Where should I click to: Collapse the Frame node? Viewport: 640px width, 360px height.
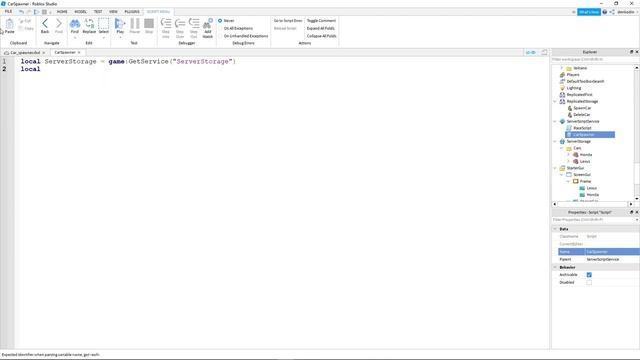coord(568,181)
